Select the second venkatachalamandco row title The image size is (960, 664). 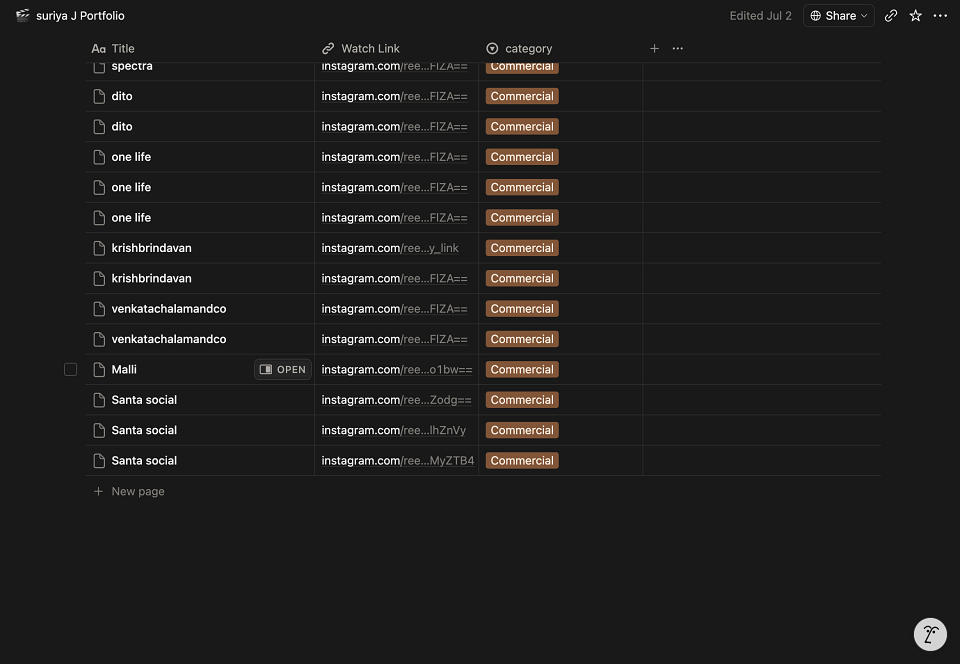pyautogui.click(x=168, y=339)
